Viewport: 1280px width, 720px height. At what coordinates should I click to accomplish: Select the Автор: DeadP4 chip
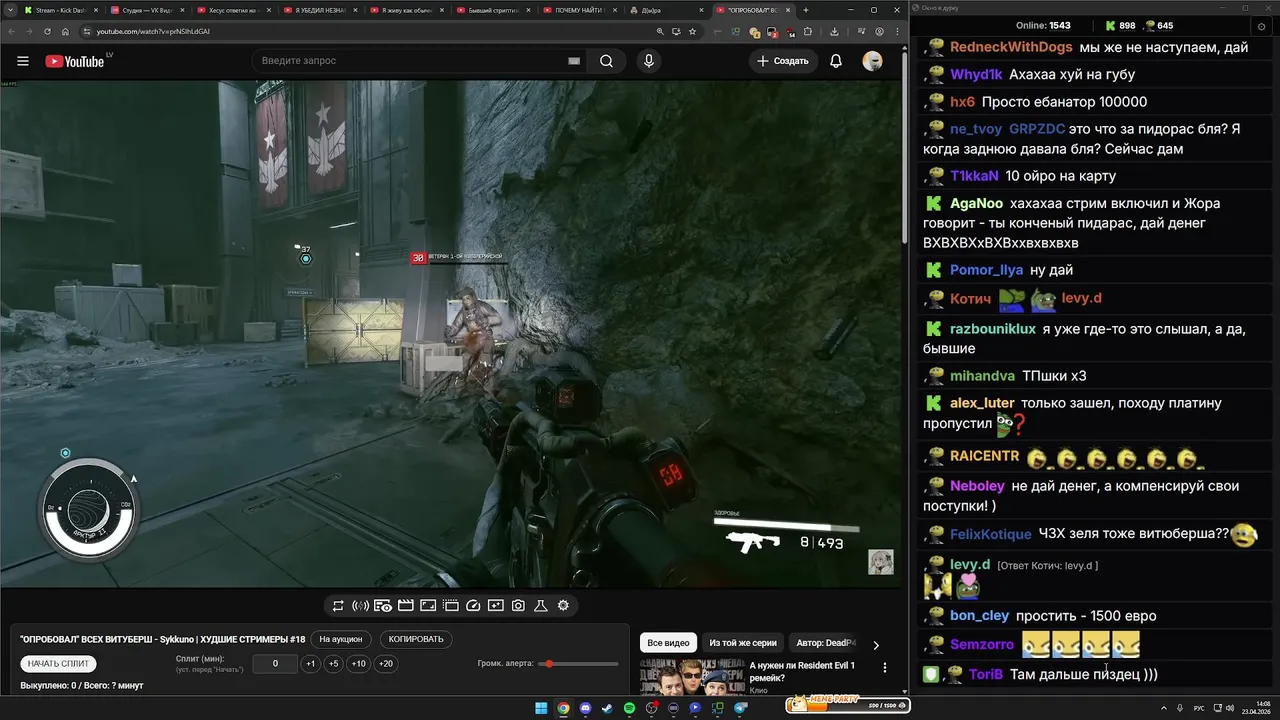pos(826,643)
